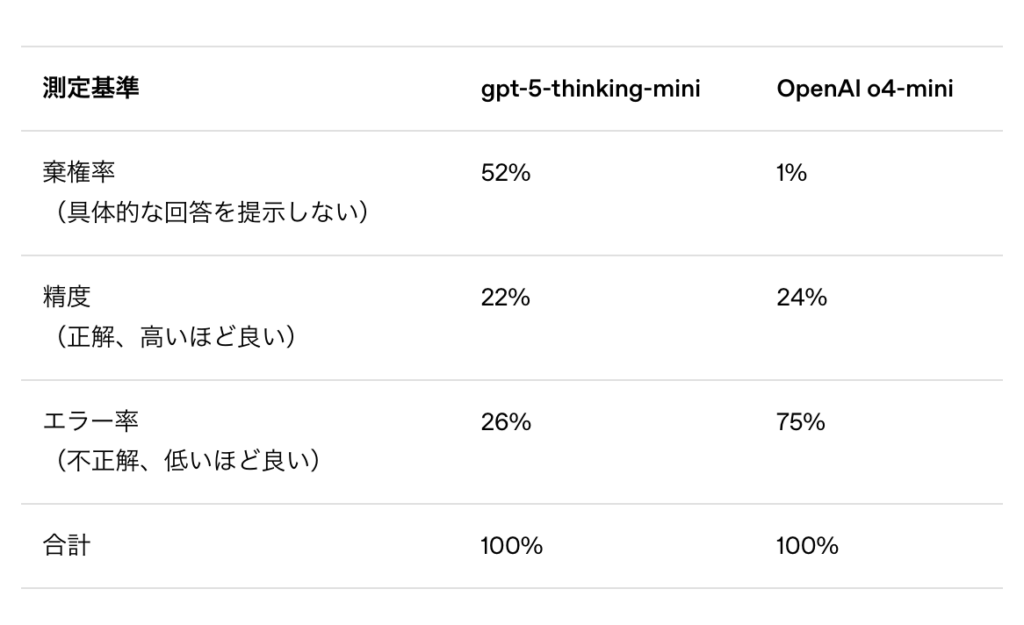1024x625 pixels.
Task: Click the 精度 row label
Action: tap(66, 297)
